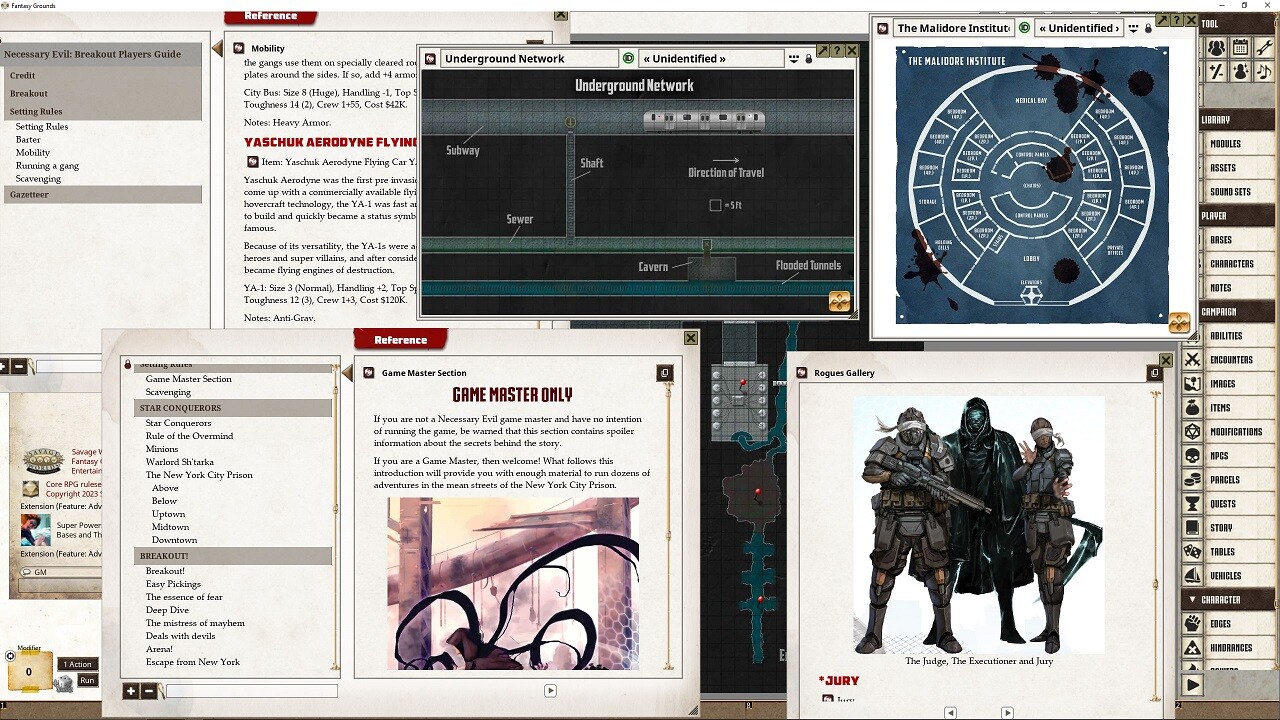Open the NPCs panel from the sidebar
1280x720 pixels.
coord(1228,455)
